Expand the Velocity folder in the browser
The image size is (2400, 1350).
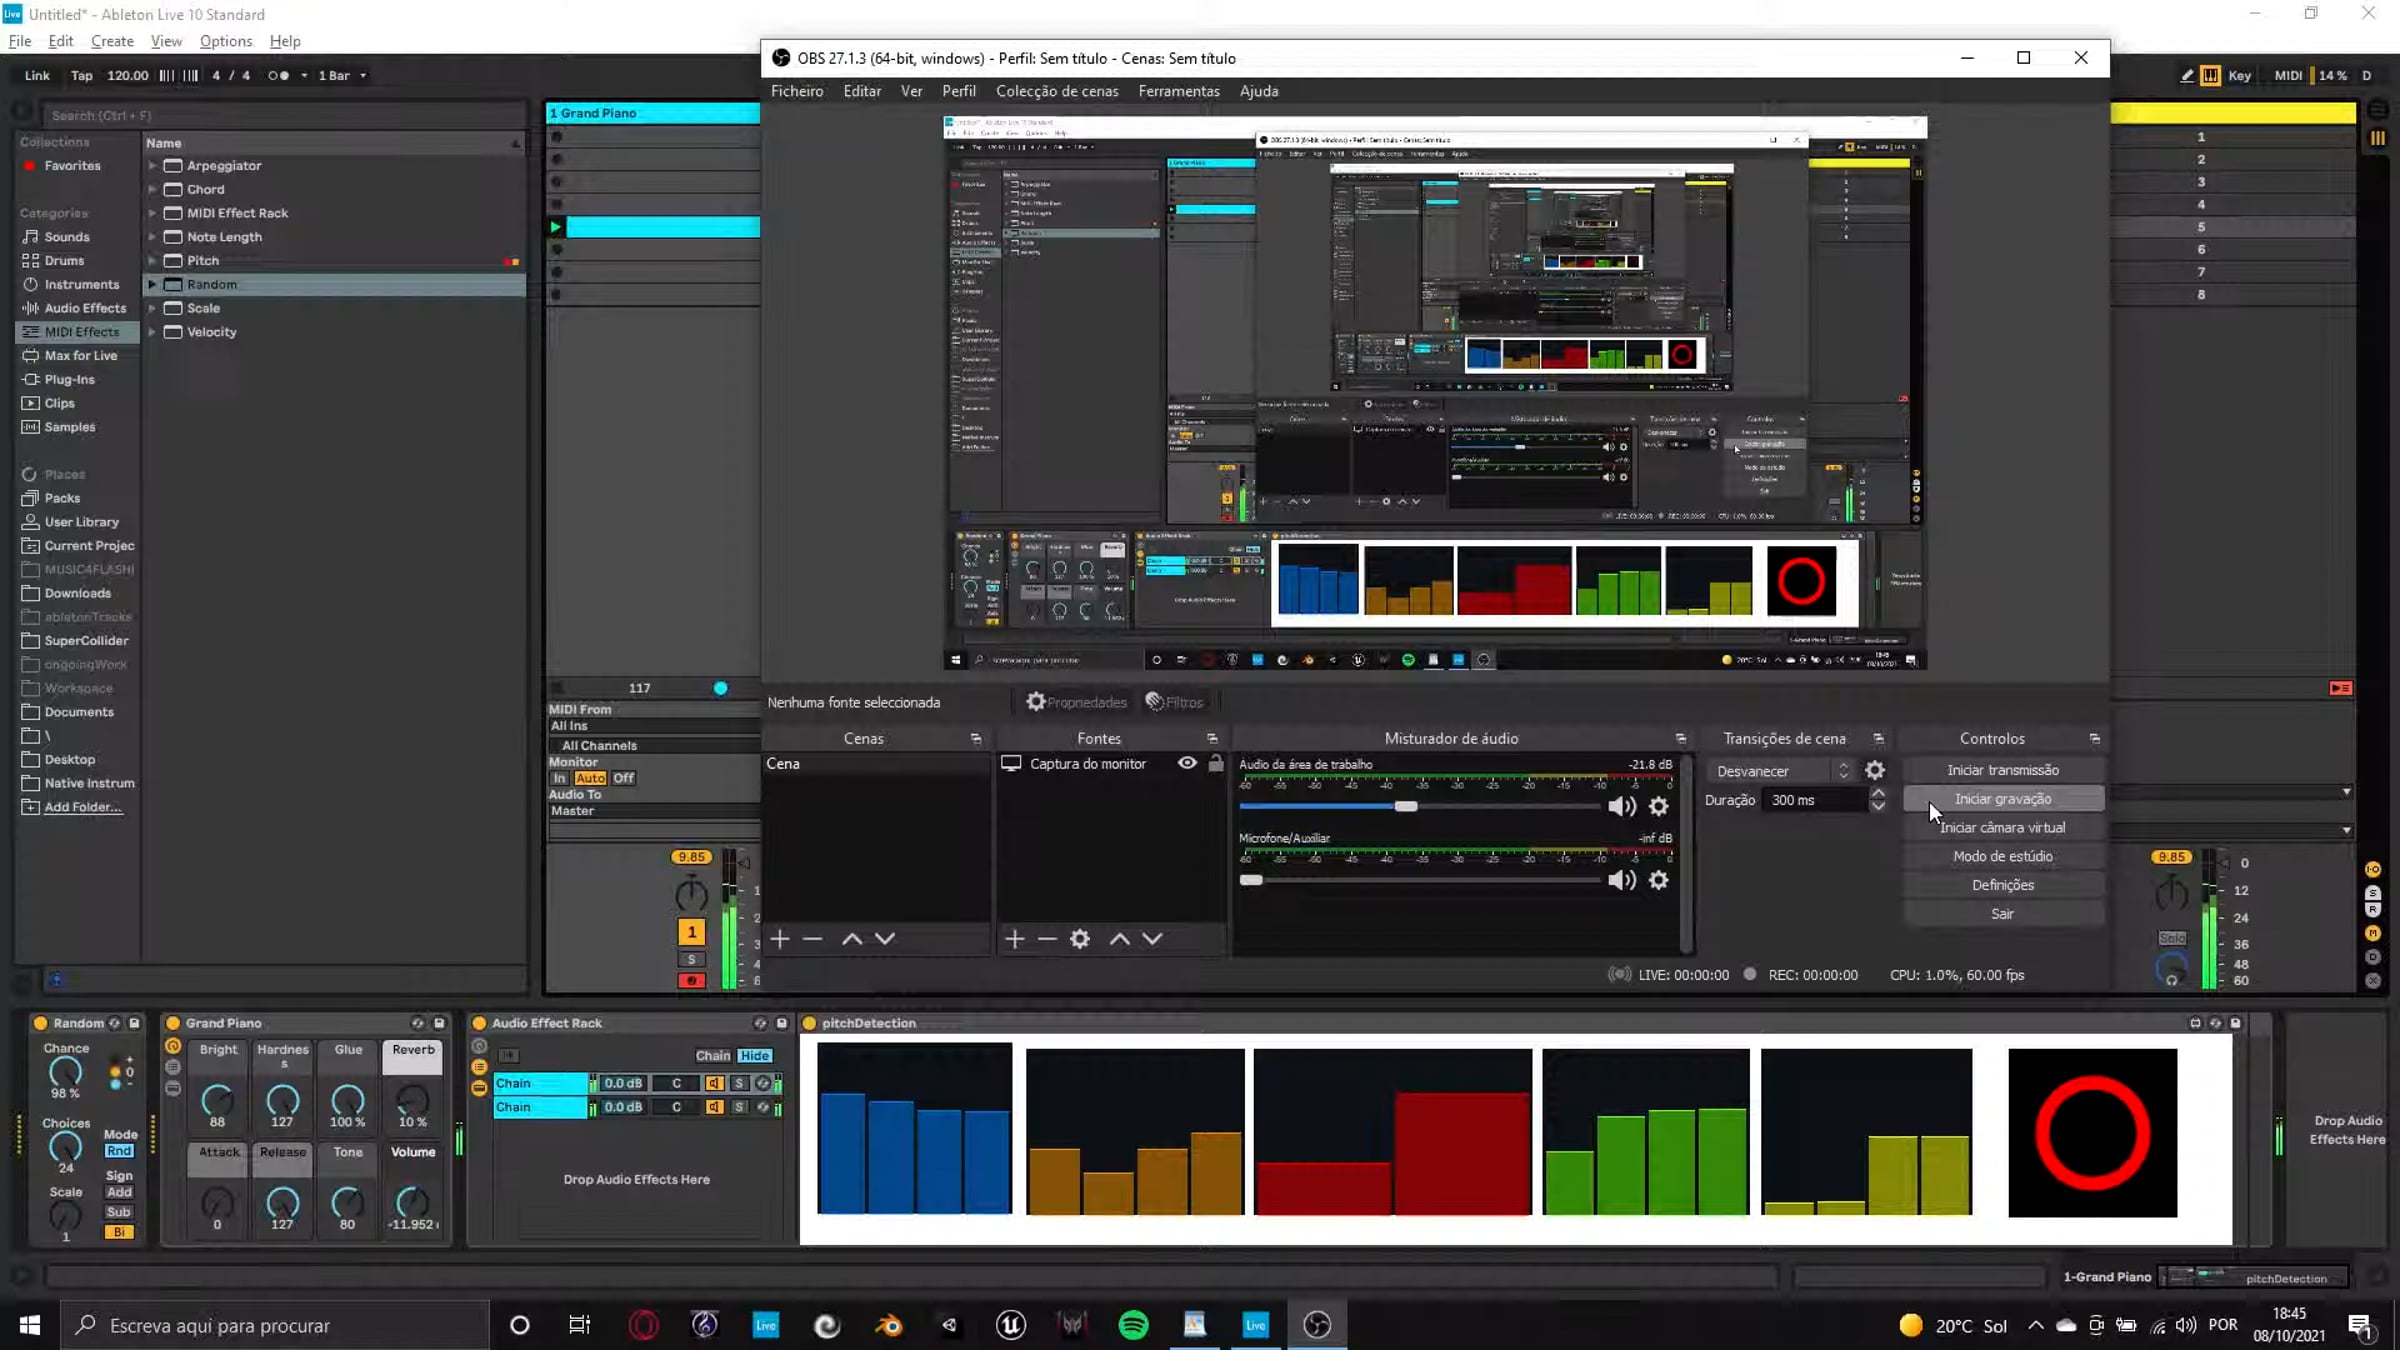coord(152,332)
